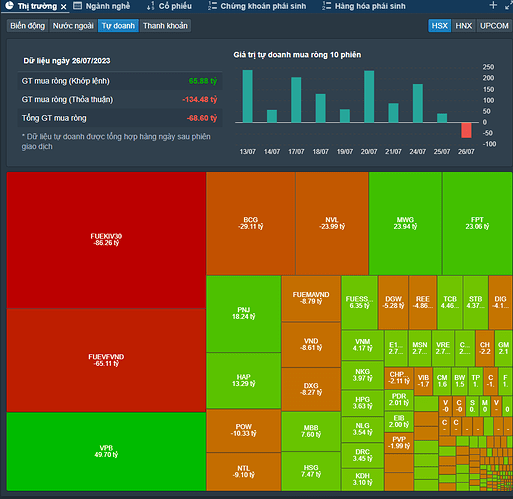The image size is (513, 499).
Task: Select the PNJ treemap block
Action: point(244,313)
